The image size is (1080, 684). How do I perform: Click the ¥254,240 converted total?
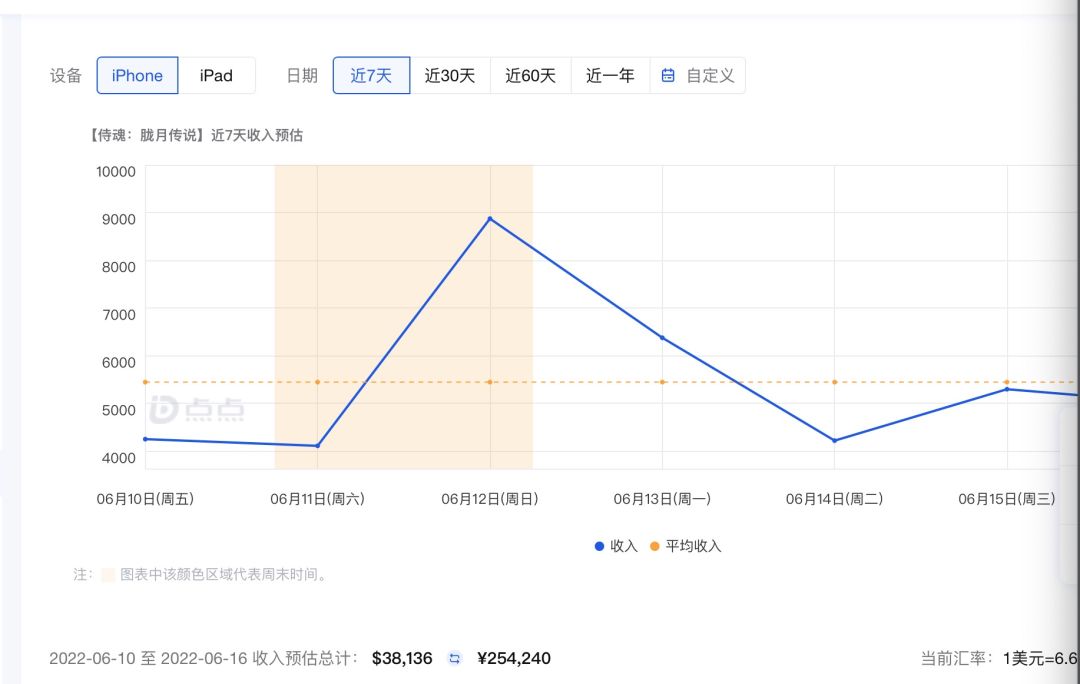(514, 659)
